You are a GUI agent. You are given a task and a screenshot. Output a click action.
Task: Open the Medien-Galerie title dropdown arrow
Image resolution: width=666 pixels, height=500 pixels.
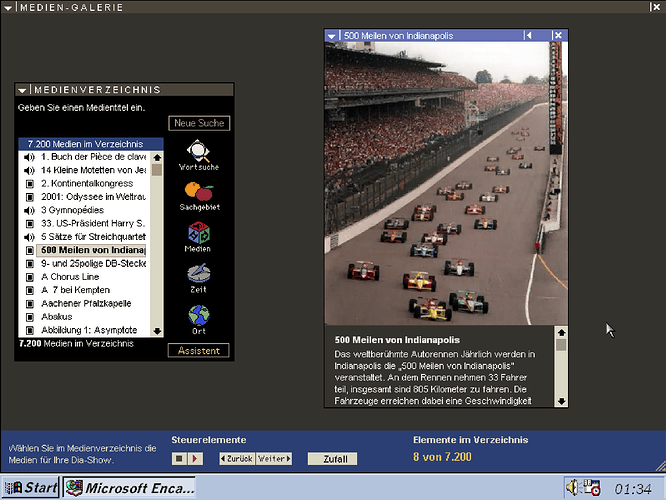(8, 8)
